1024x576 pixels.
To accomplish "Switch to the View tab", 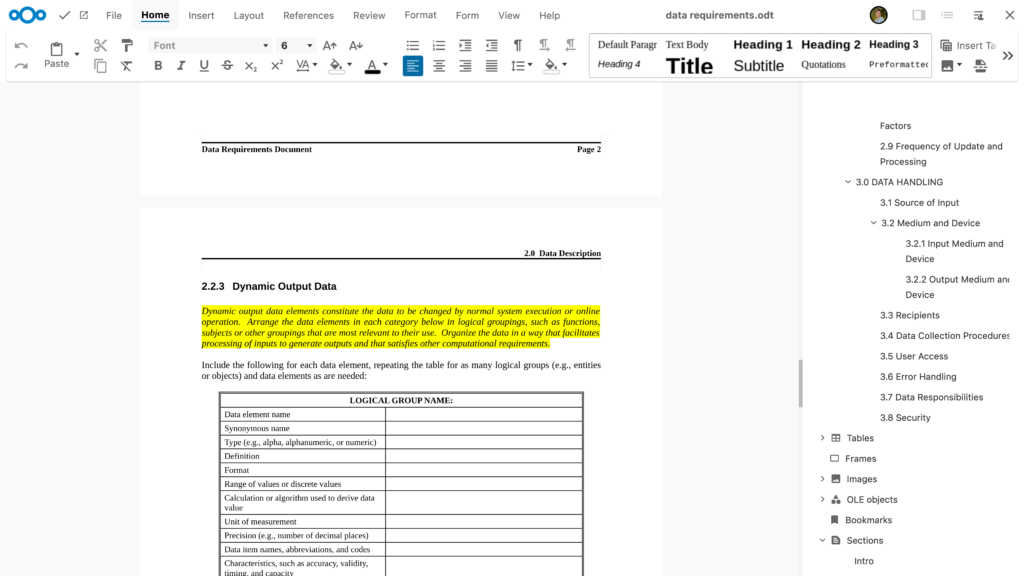I will tap(509, 15).
